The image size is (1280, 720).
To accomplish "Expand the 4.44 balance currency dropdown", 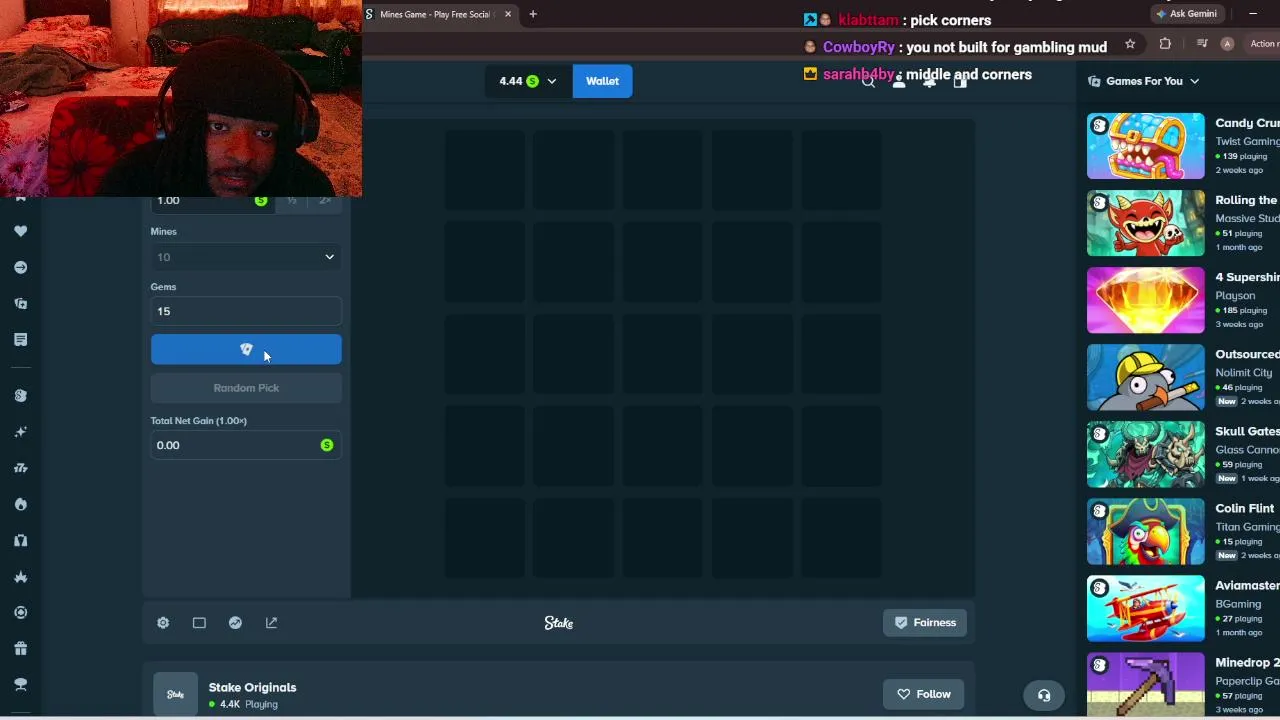I will pyautogui.click(x=527, y=81).
